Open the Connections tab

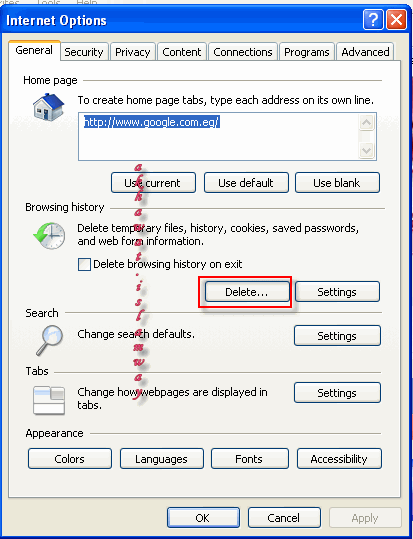[243, 52]
